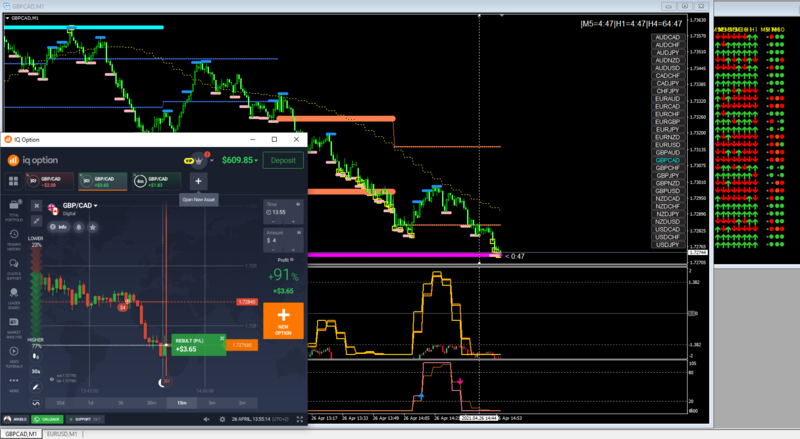Decrease expiration Time with minus

point(273,221)
